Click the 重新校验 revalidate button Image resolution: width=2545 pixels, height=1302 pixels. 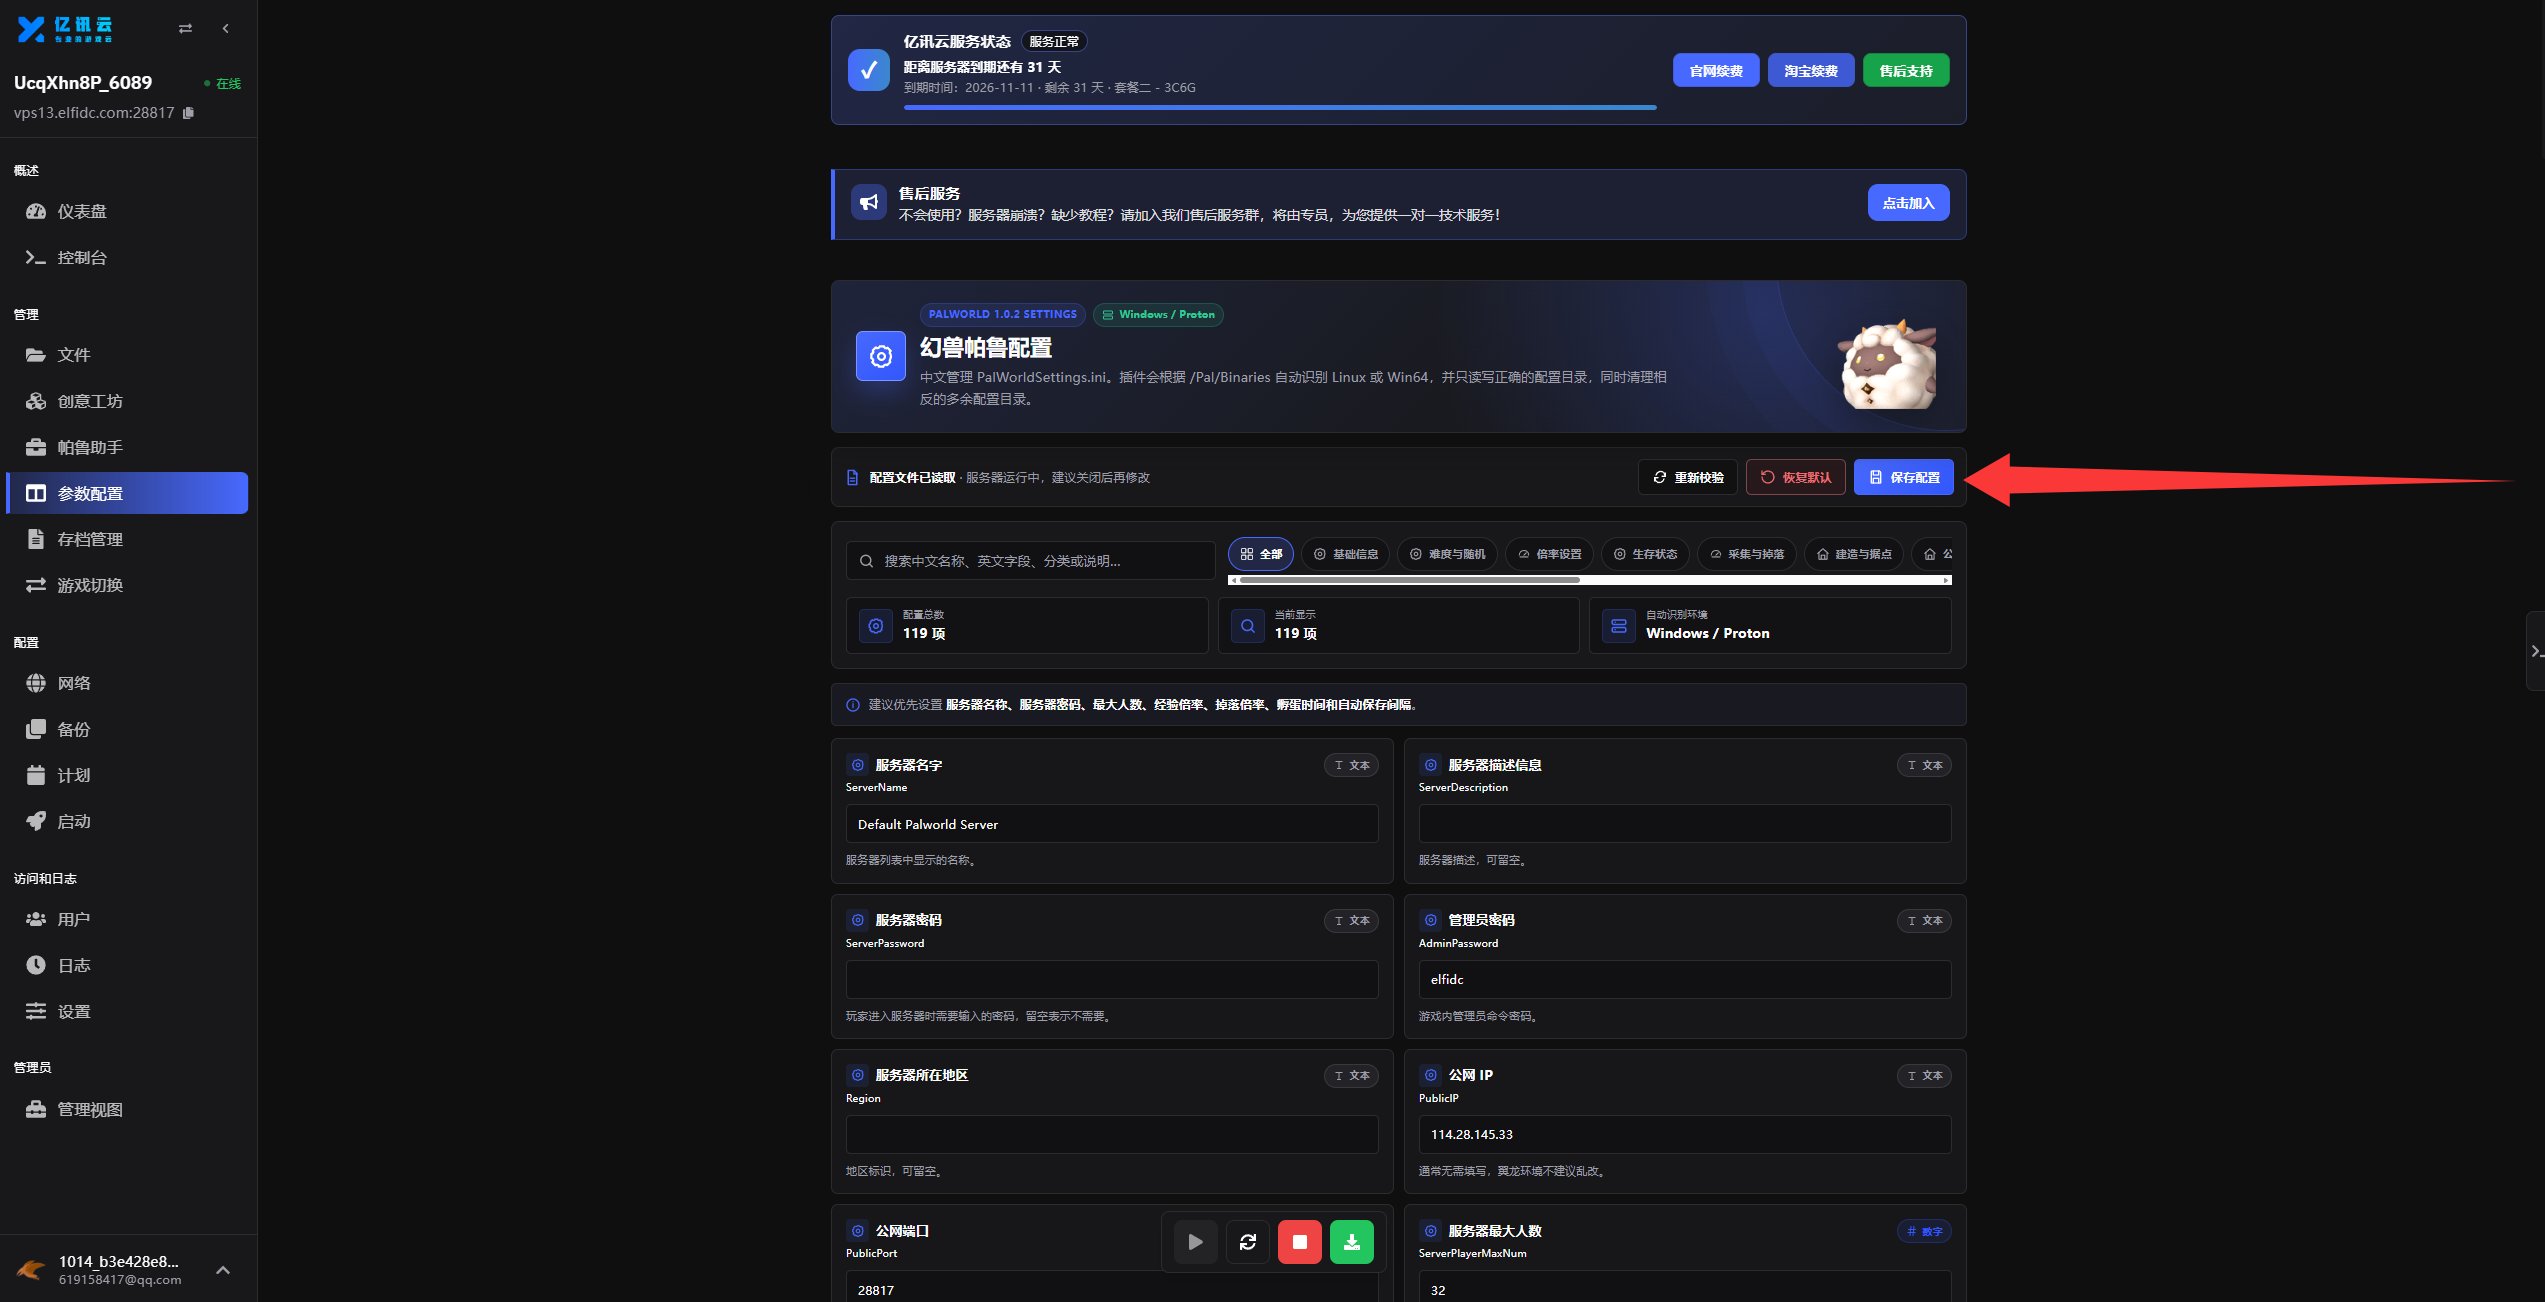(x=1688, y=477)
